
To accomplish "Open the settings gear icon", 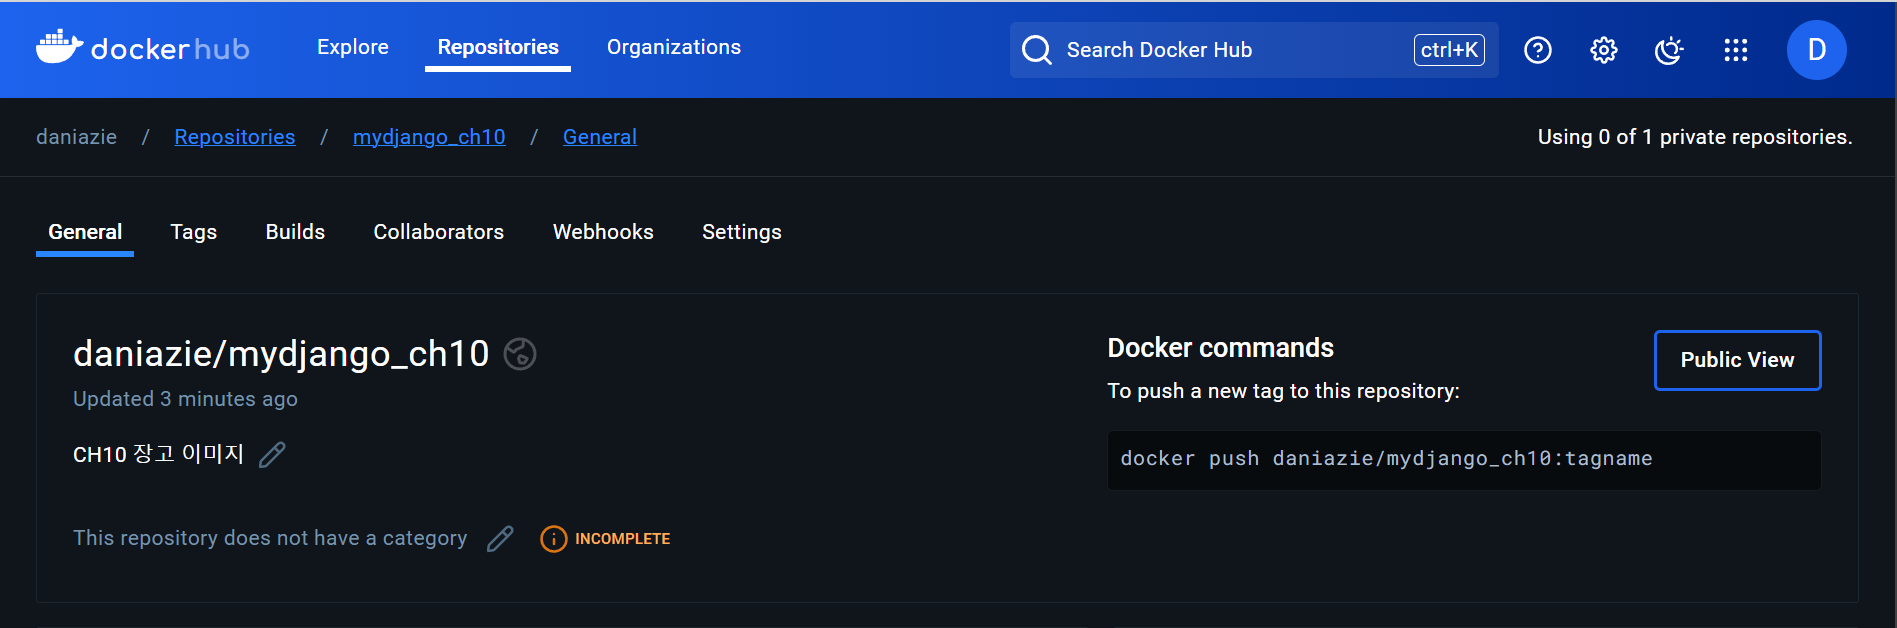I will [1603, 50].
